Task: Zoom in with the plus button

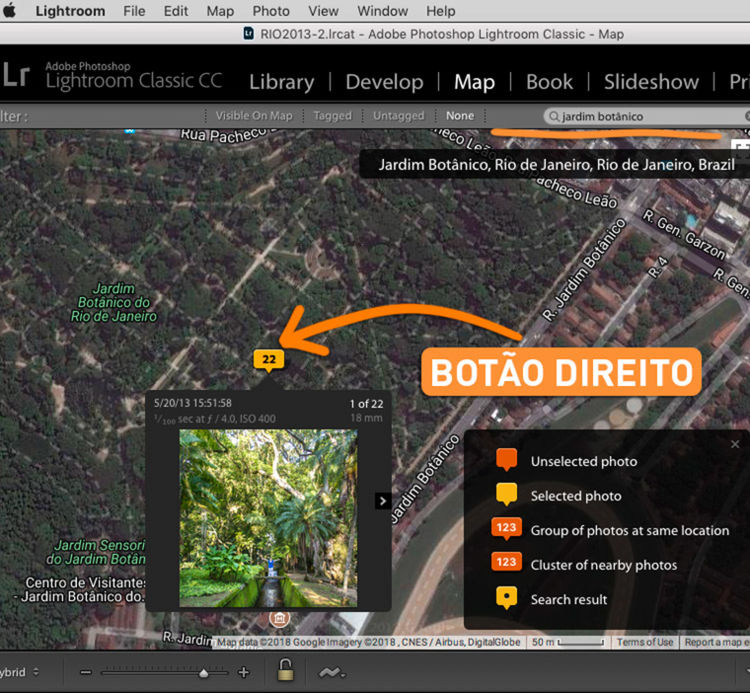Action: coord(244,672)
